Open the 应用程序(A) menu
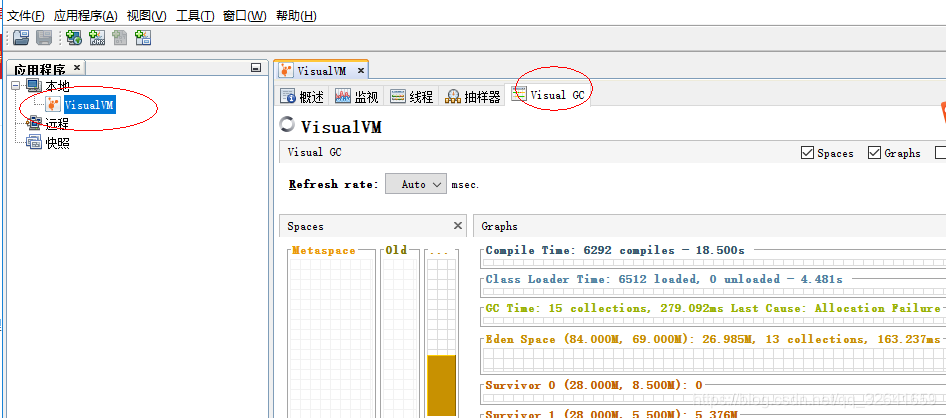This screenshot has width=946, height=418. point(86,16)
